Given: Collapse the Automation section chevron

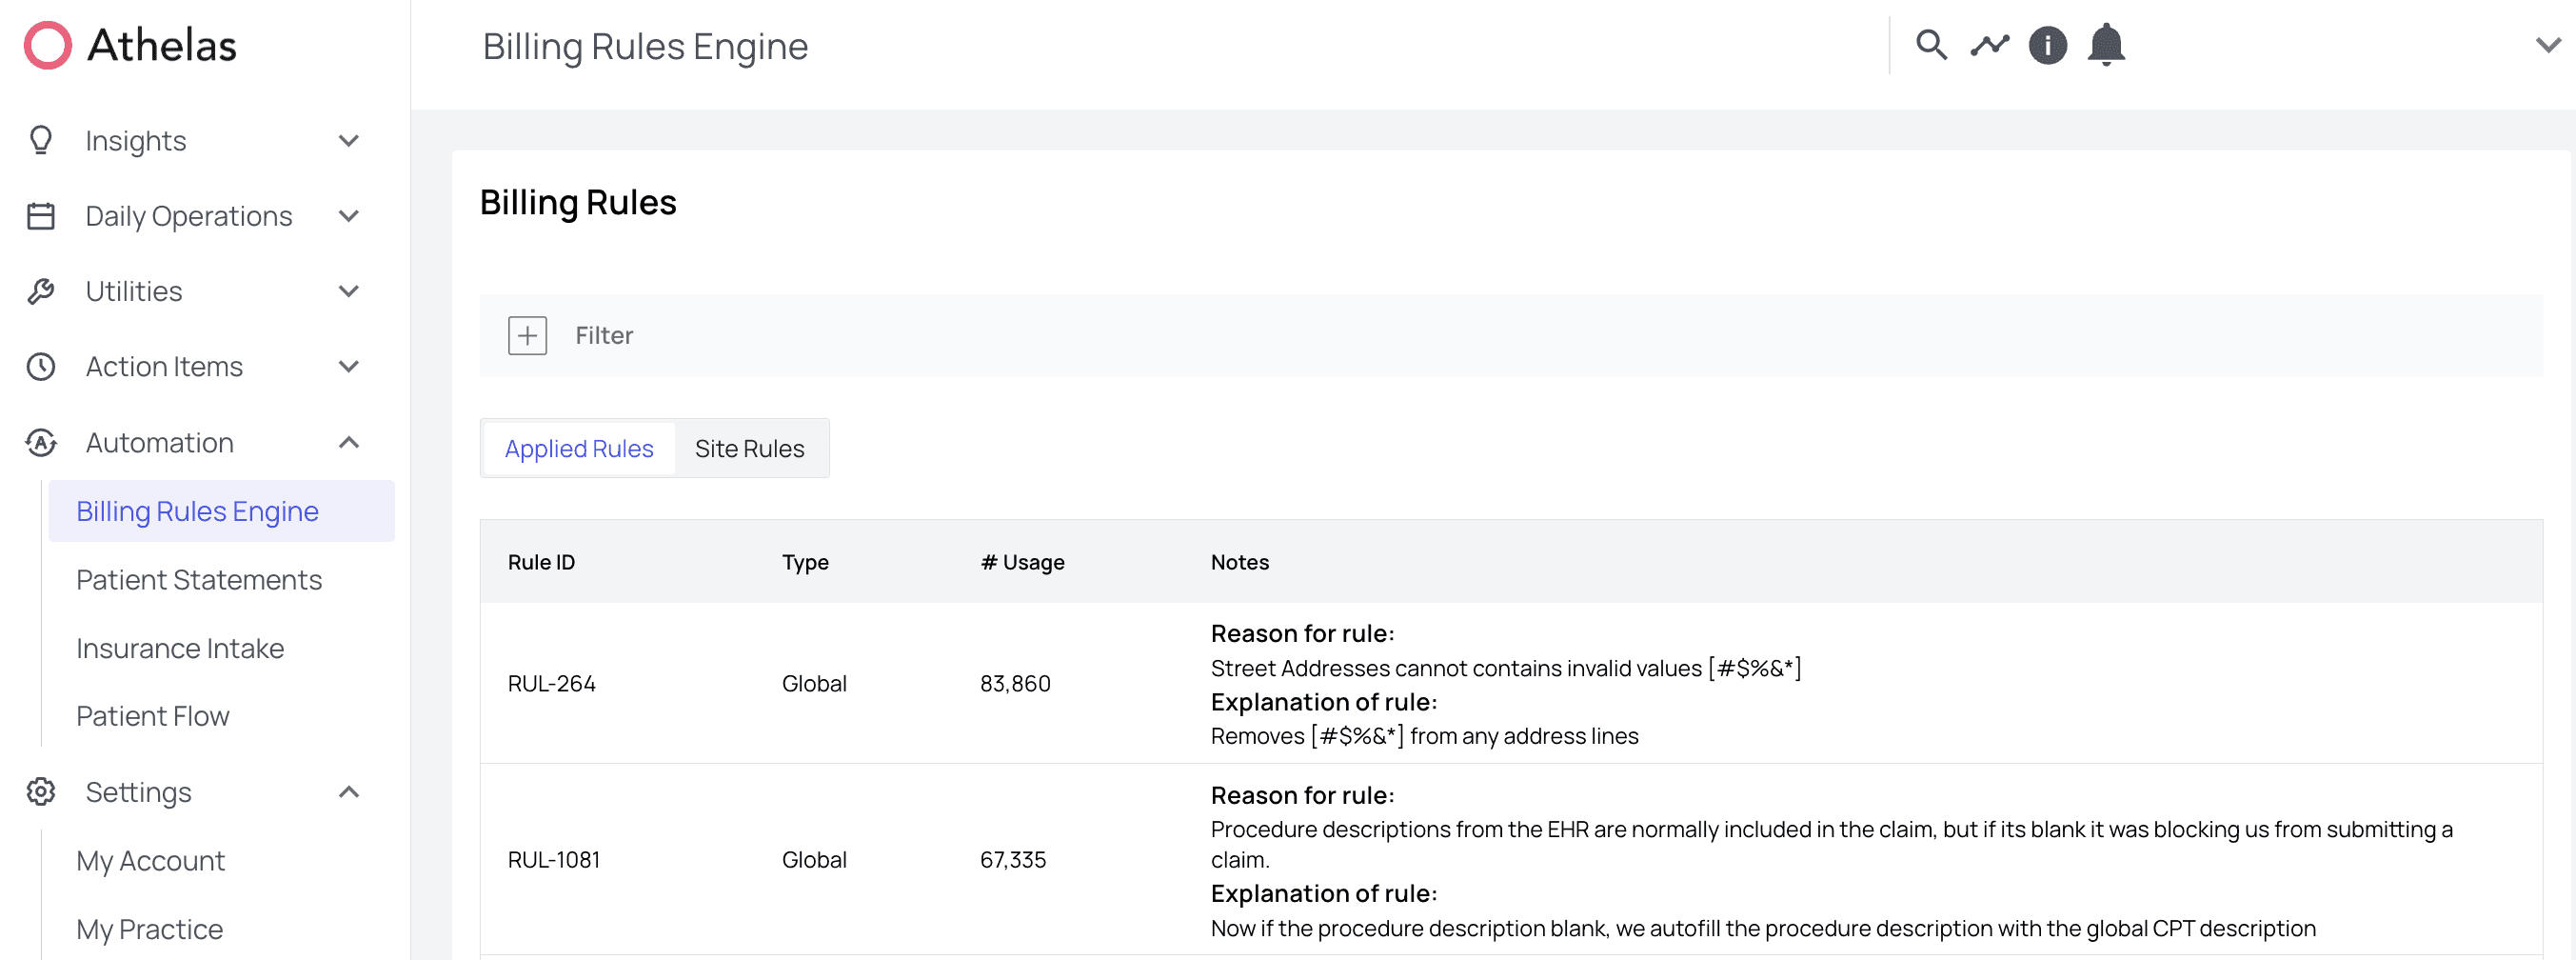Looking at the screenshot, I should click(x=348, y=443).
